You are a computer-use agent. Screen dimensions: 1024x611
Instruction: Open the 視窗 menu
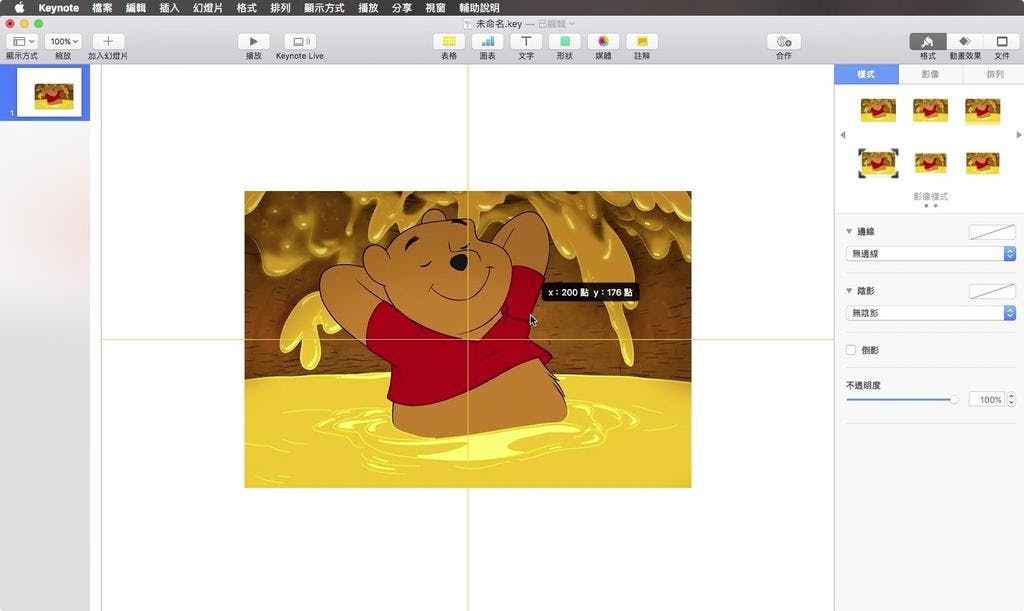tap(436, 8)
